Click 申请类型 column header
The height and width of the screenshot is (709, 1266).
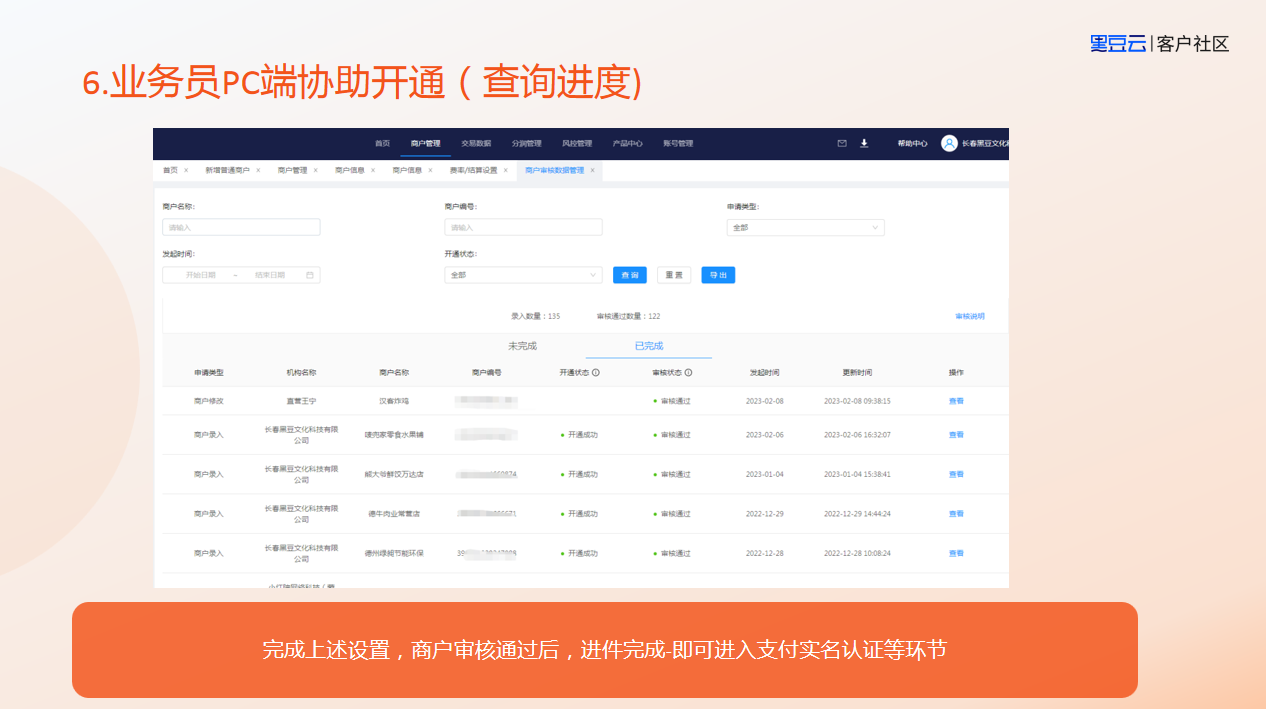tap(209, 372)
